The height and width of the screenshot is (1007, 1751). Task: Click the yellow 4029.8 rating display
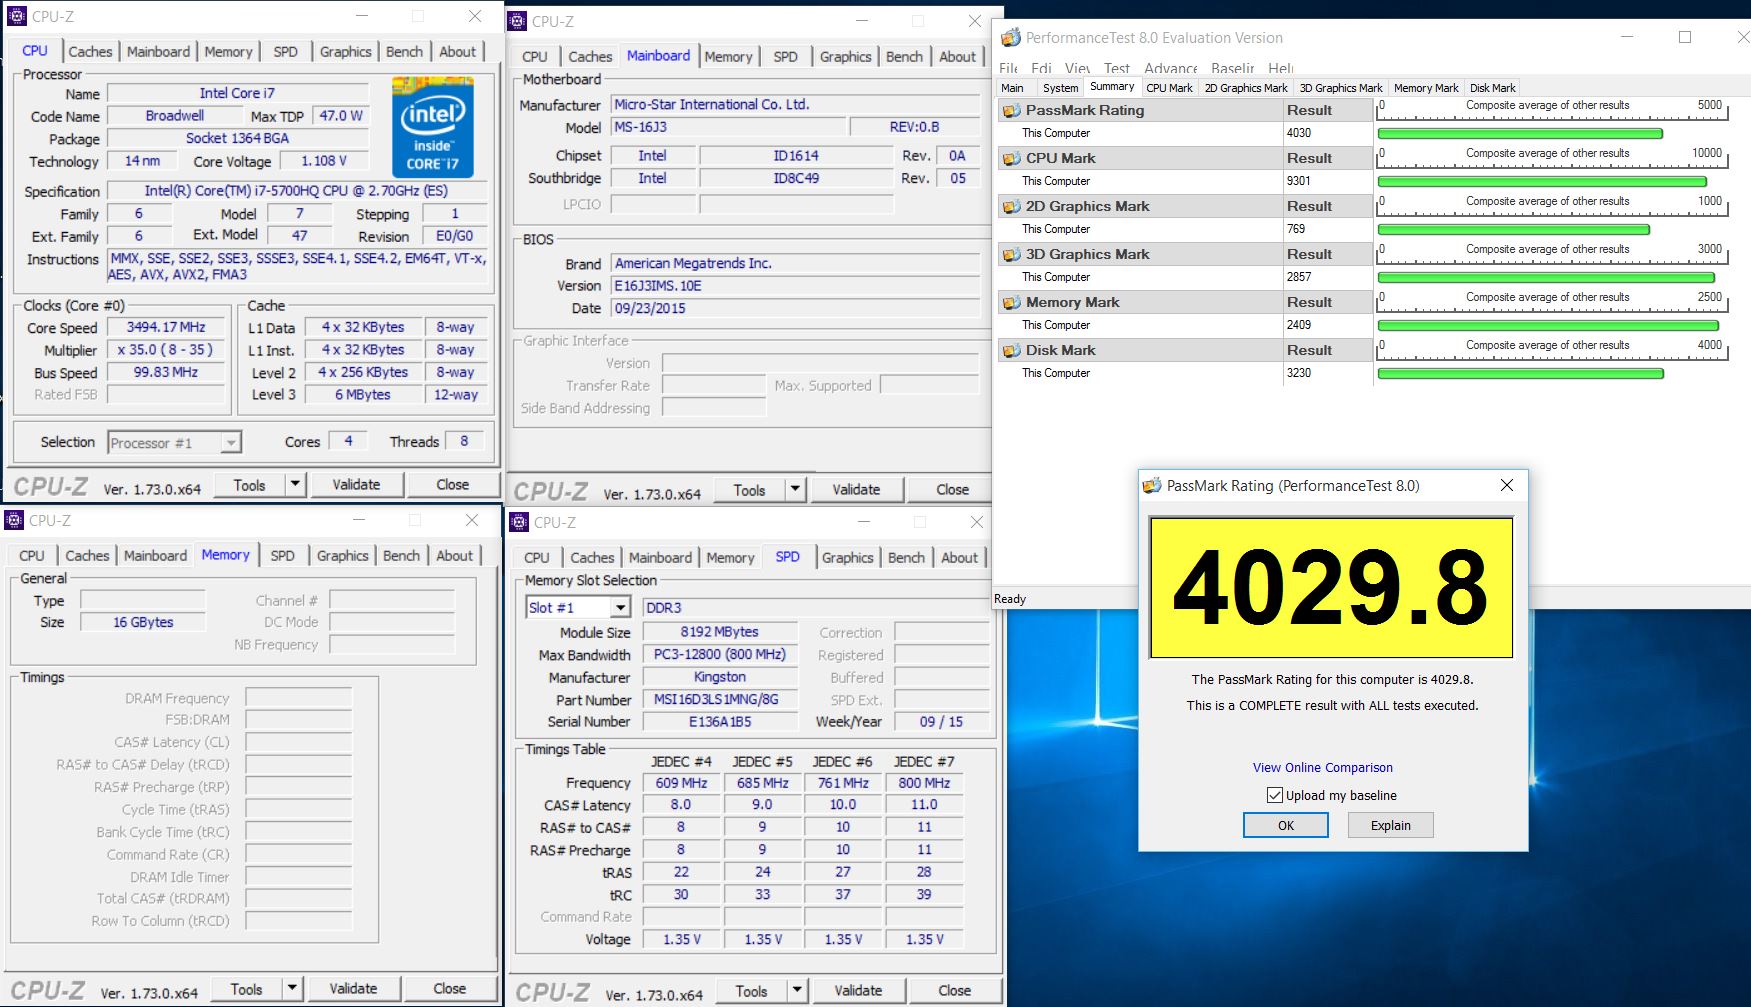click(x=1331, y=588)
